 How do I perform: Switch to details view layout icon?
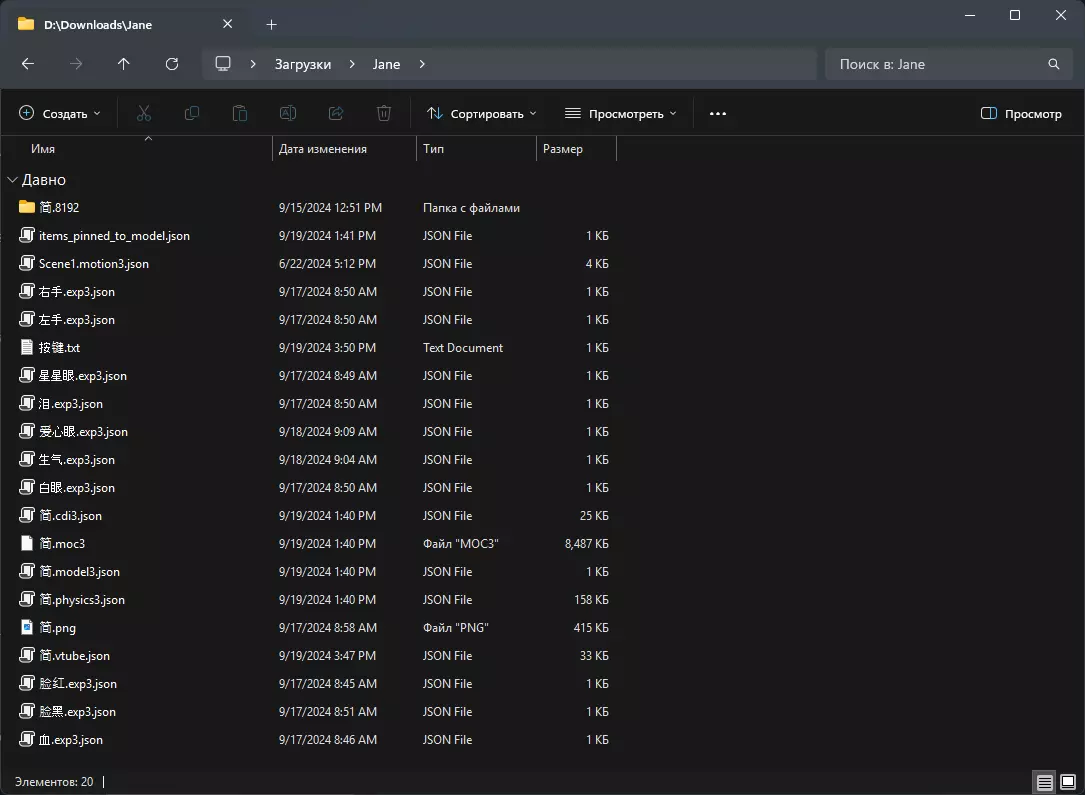pos(1044,782)
